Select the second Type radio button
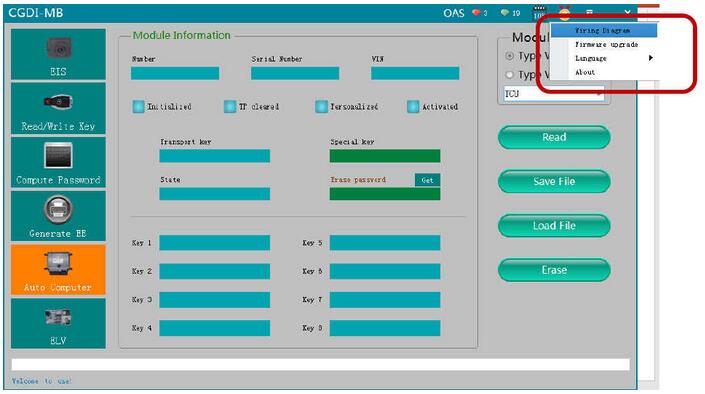This screenshot has width=705, height=394. click(509, 75)
